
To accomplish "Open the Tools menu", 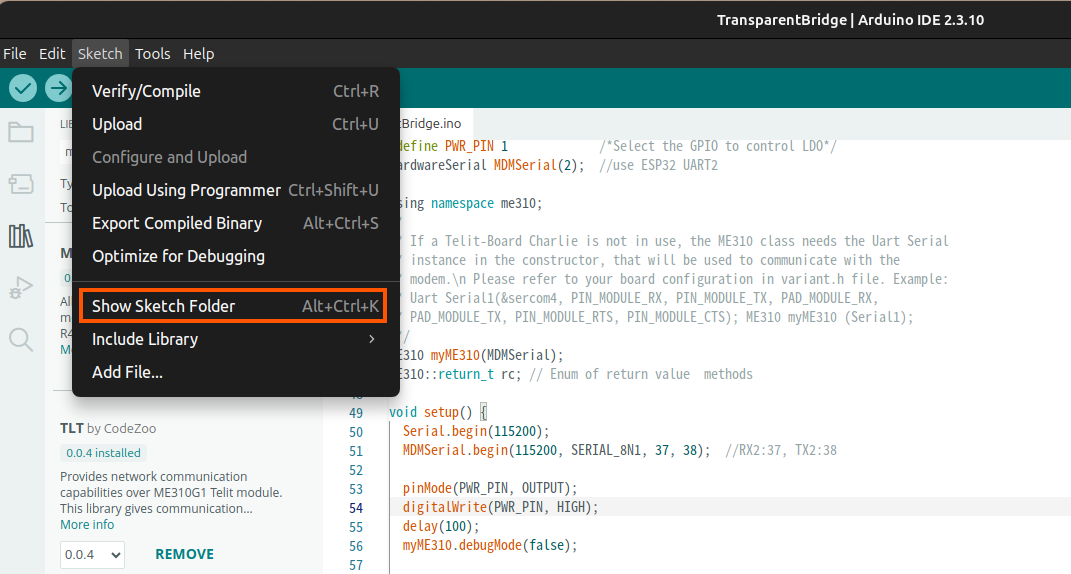I will coord(152,54).
